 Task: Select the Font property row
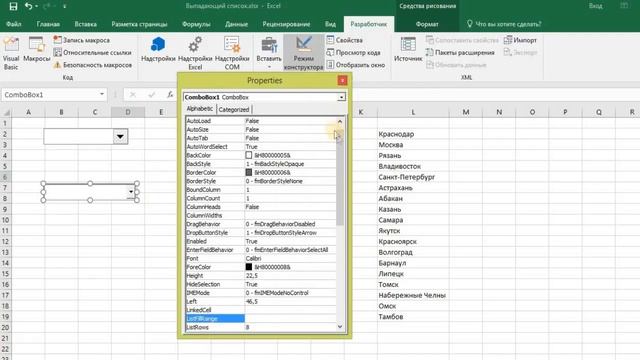coord(261,258)
